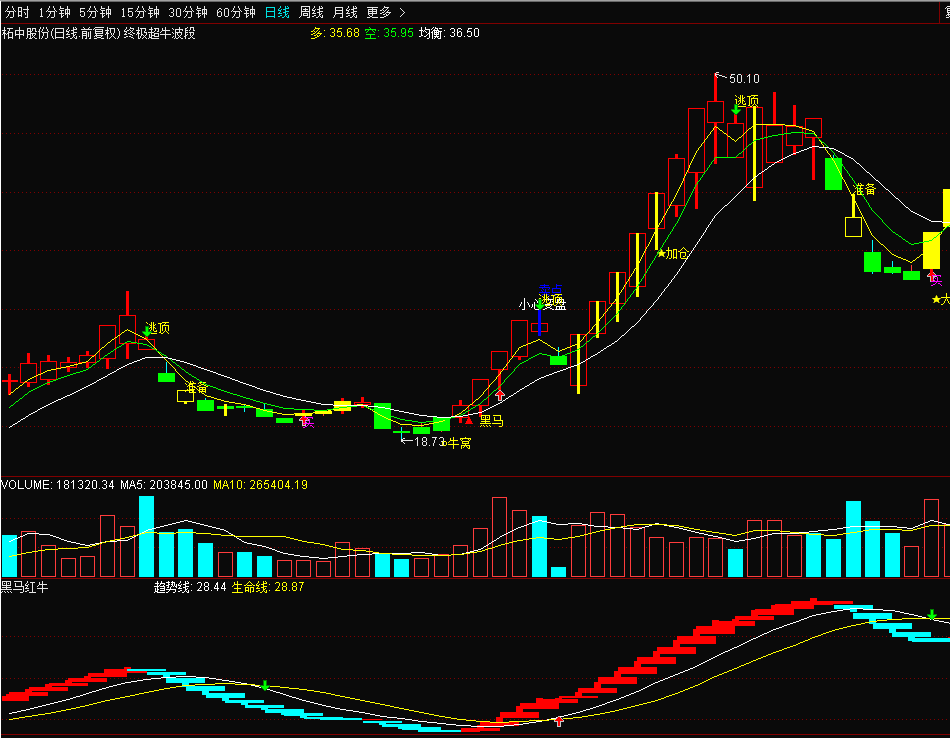The image size is (950, 738).
Task: Click the 牛窝 signal label
Action: tap(459, 443)
